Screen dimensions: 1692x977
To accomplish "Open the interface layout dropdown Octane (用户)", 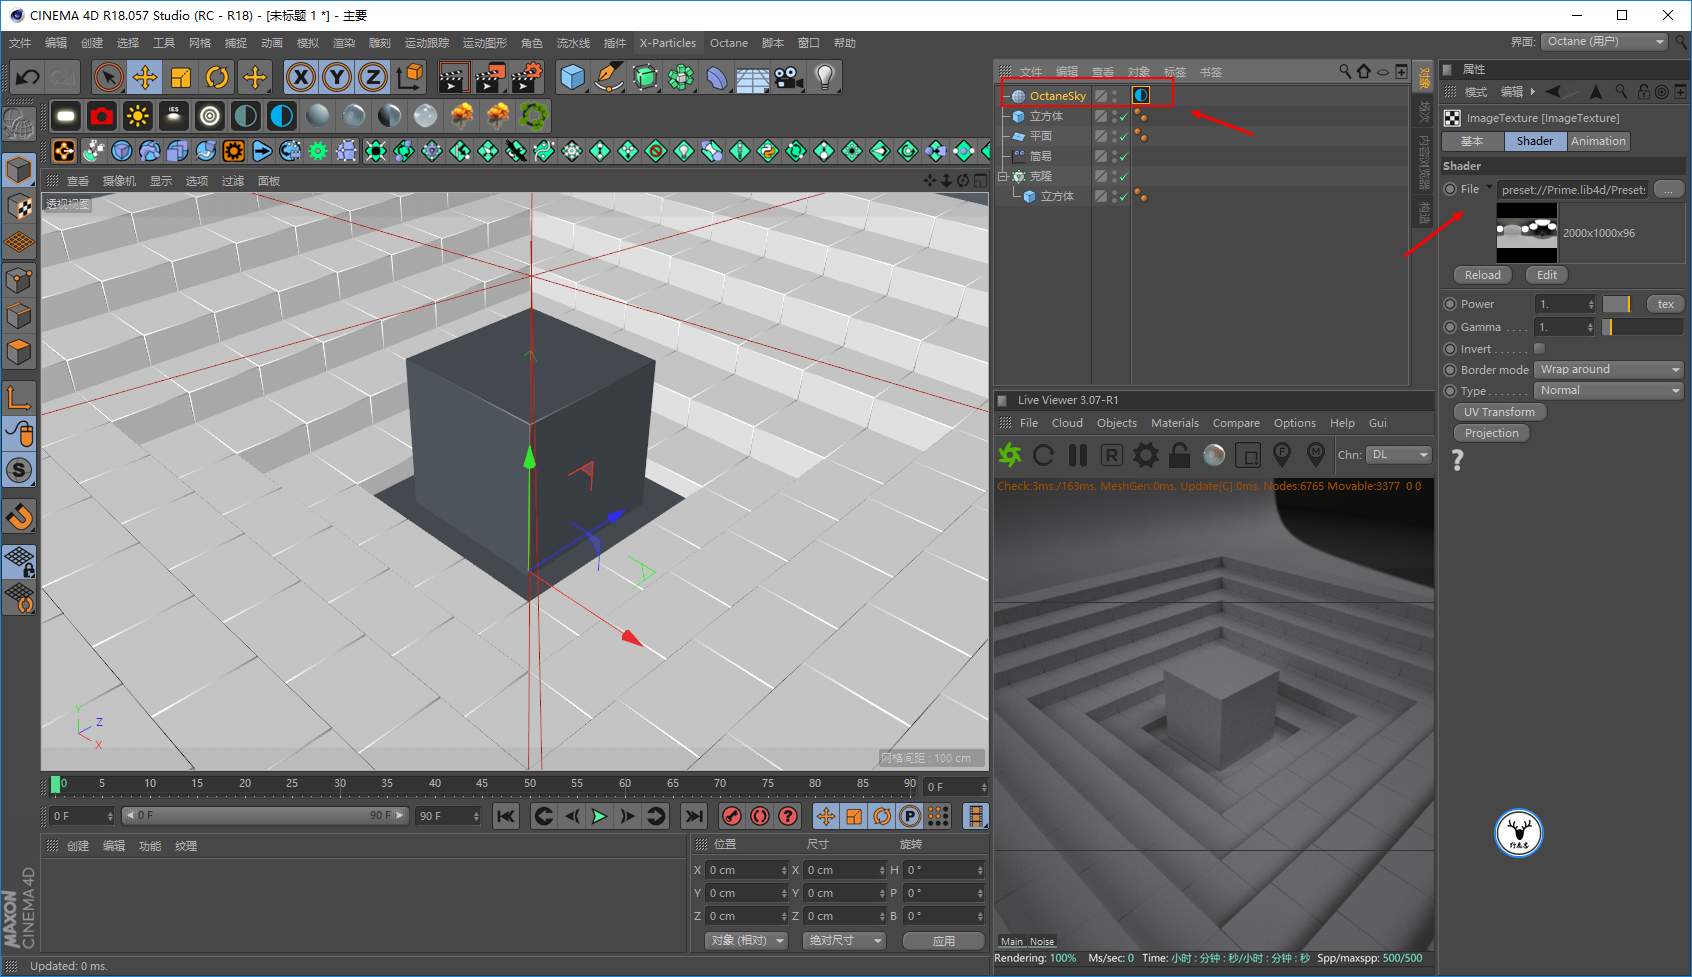I will [1604, 42].
